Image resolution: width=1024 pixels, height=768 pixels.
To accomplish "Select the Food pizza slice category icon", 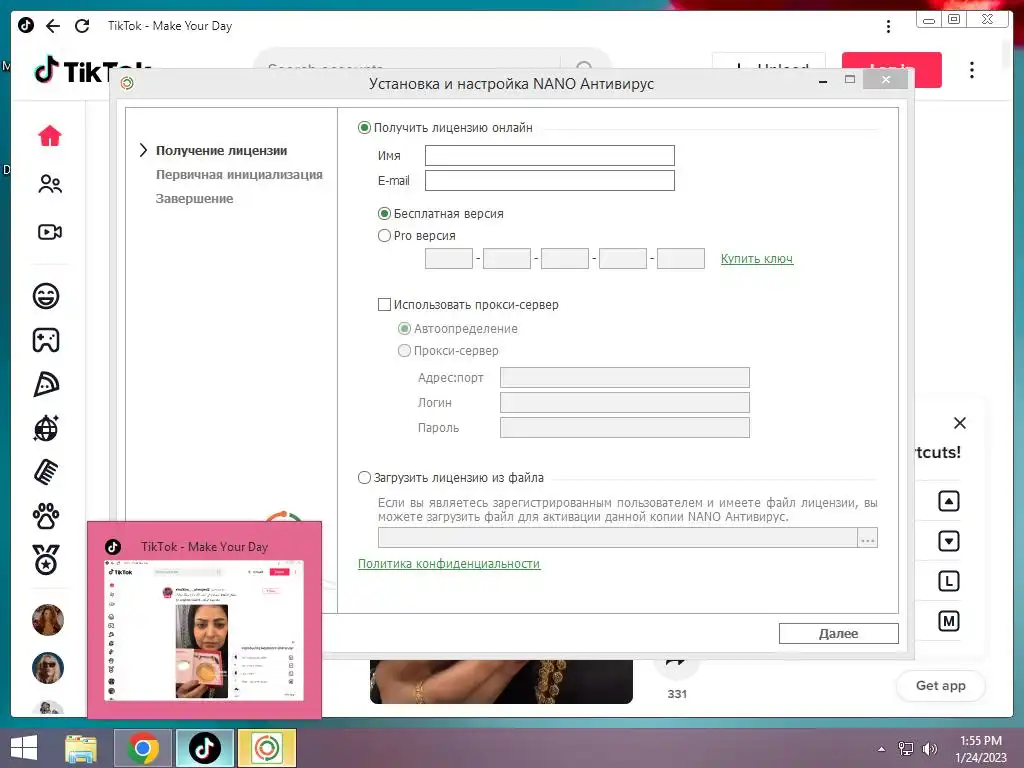I will [x=46, y=385].
